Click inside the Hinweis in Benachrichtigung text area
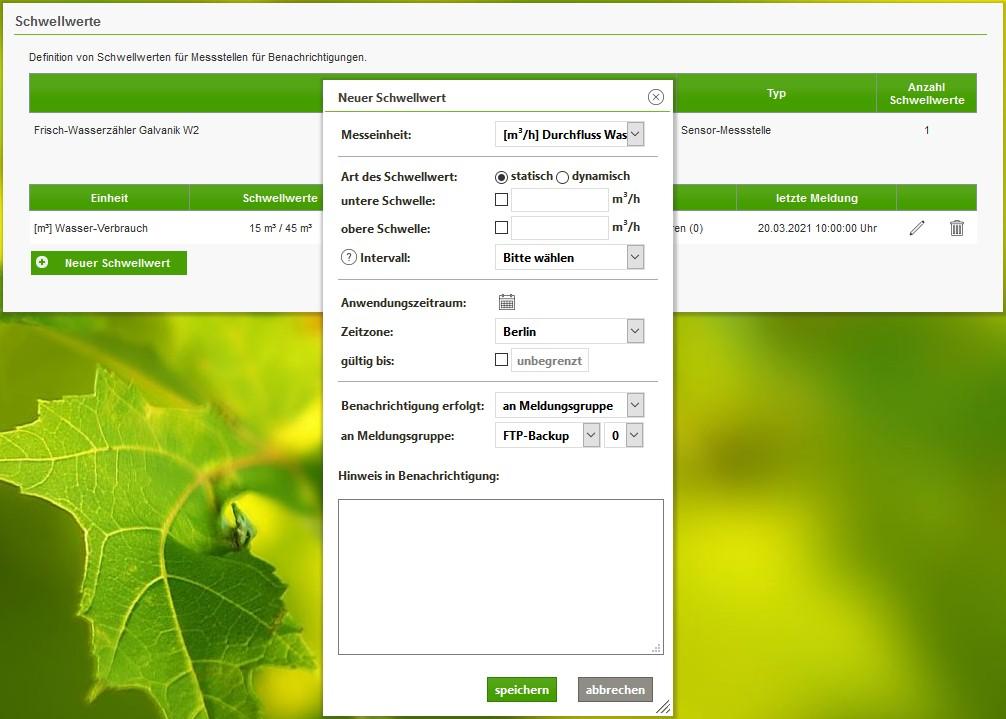1006x719 pixels. tap(498, 575)
